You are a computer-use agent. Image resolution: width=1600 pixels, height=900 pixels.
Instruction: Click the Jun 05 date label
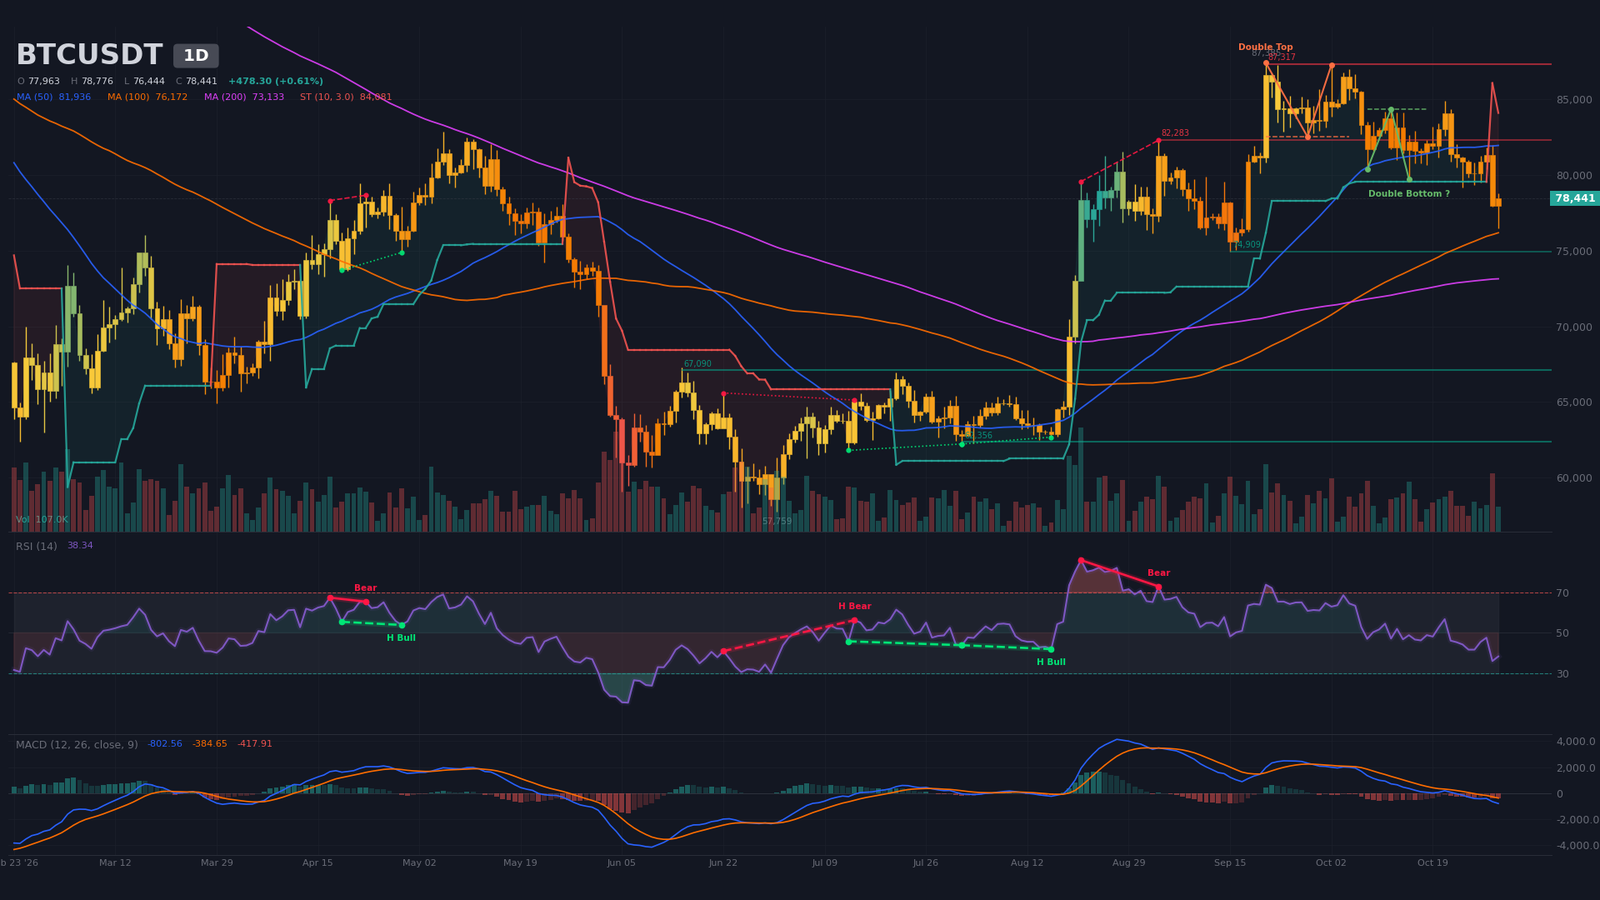pos(621,862)
